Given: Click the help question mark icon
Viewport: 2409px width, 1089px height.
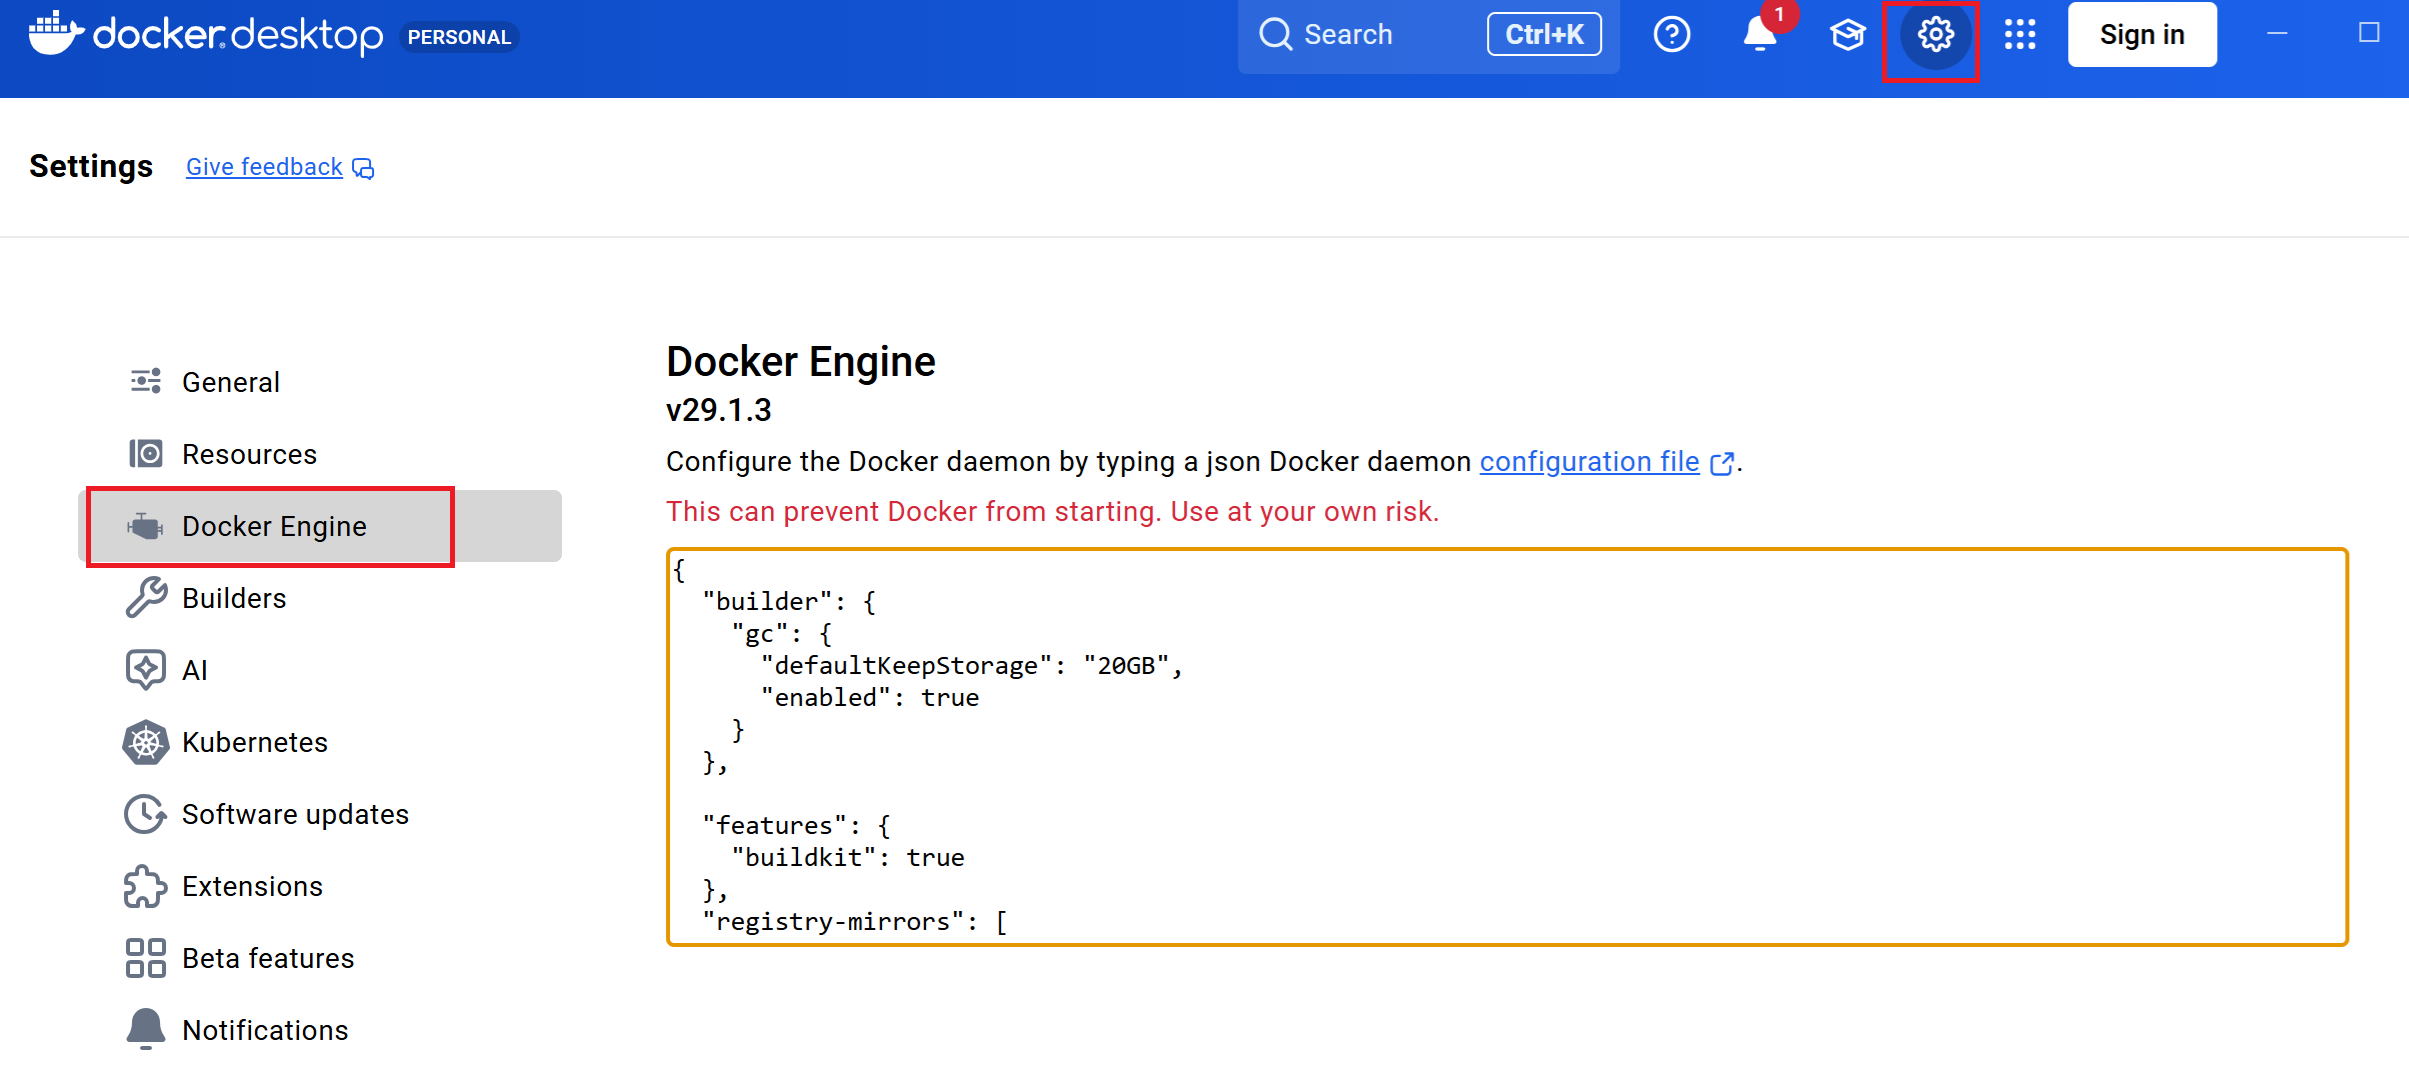Looking at the screenshot, I should point(1671,35).
